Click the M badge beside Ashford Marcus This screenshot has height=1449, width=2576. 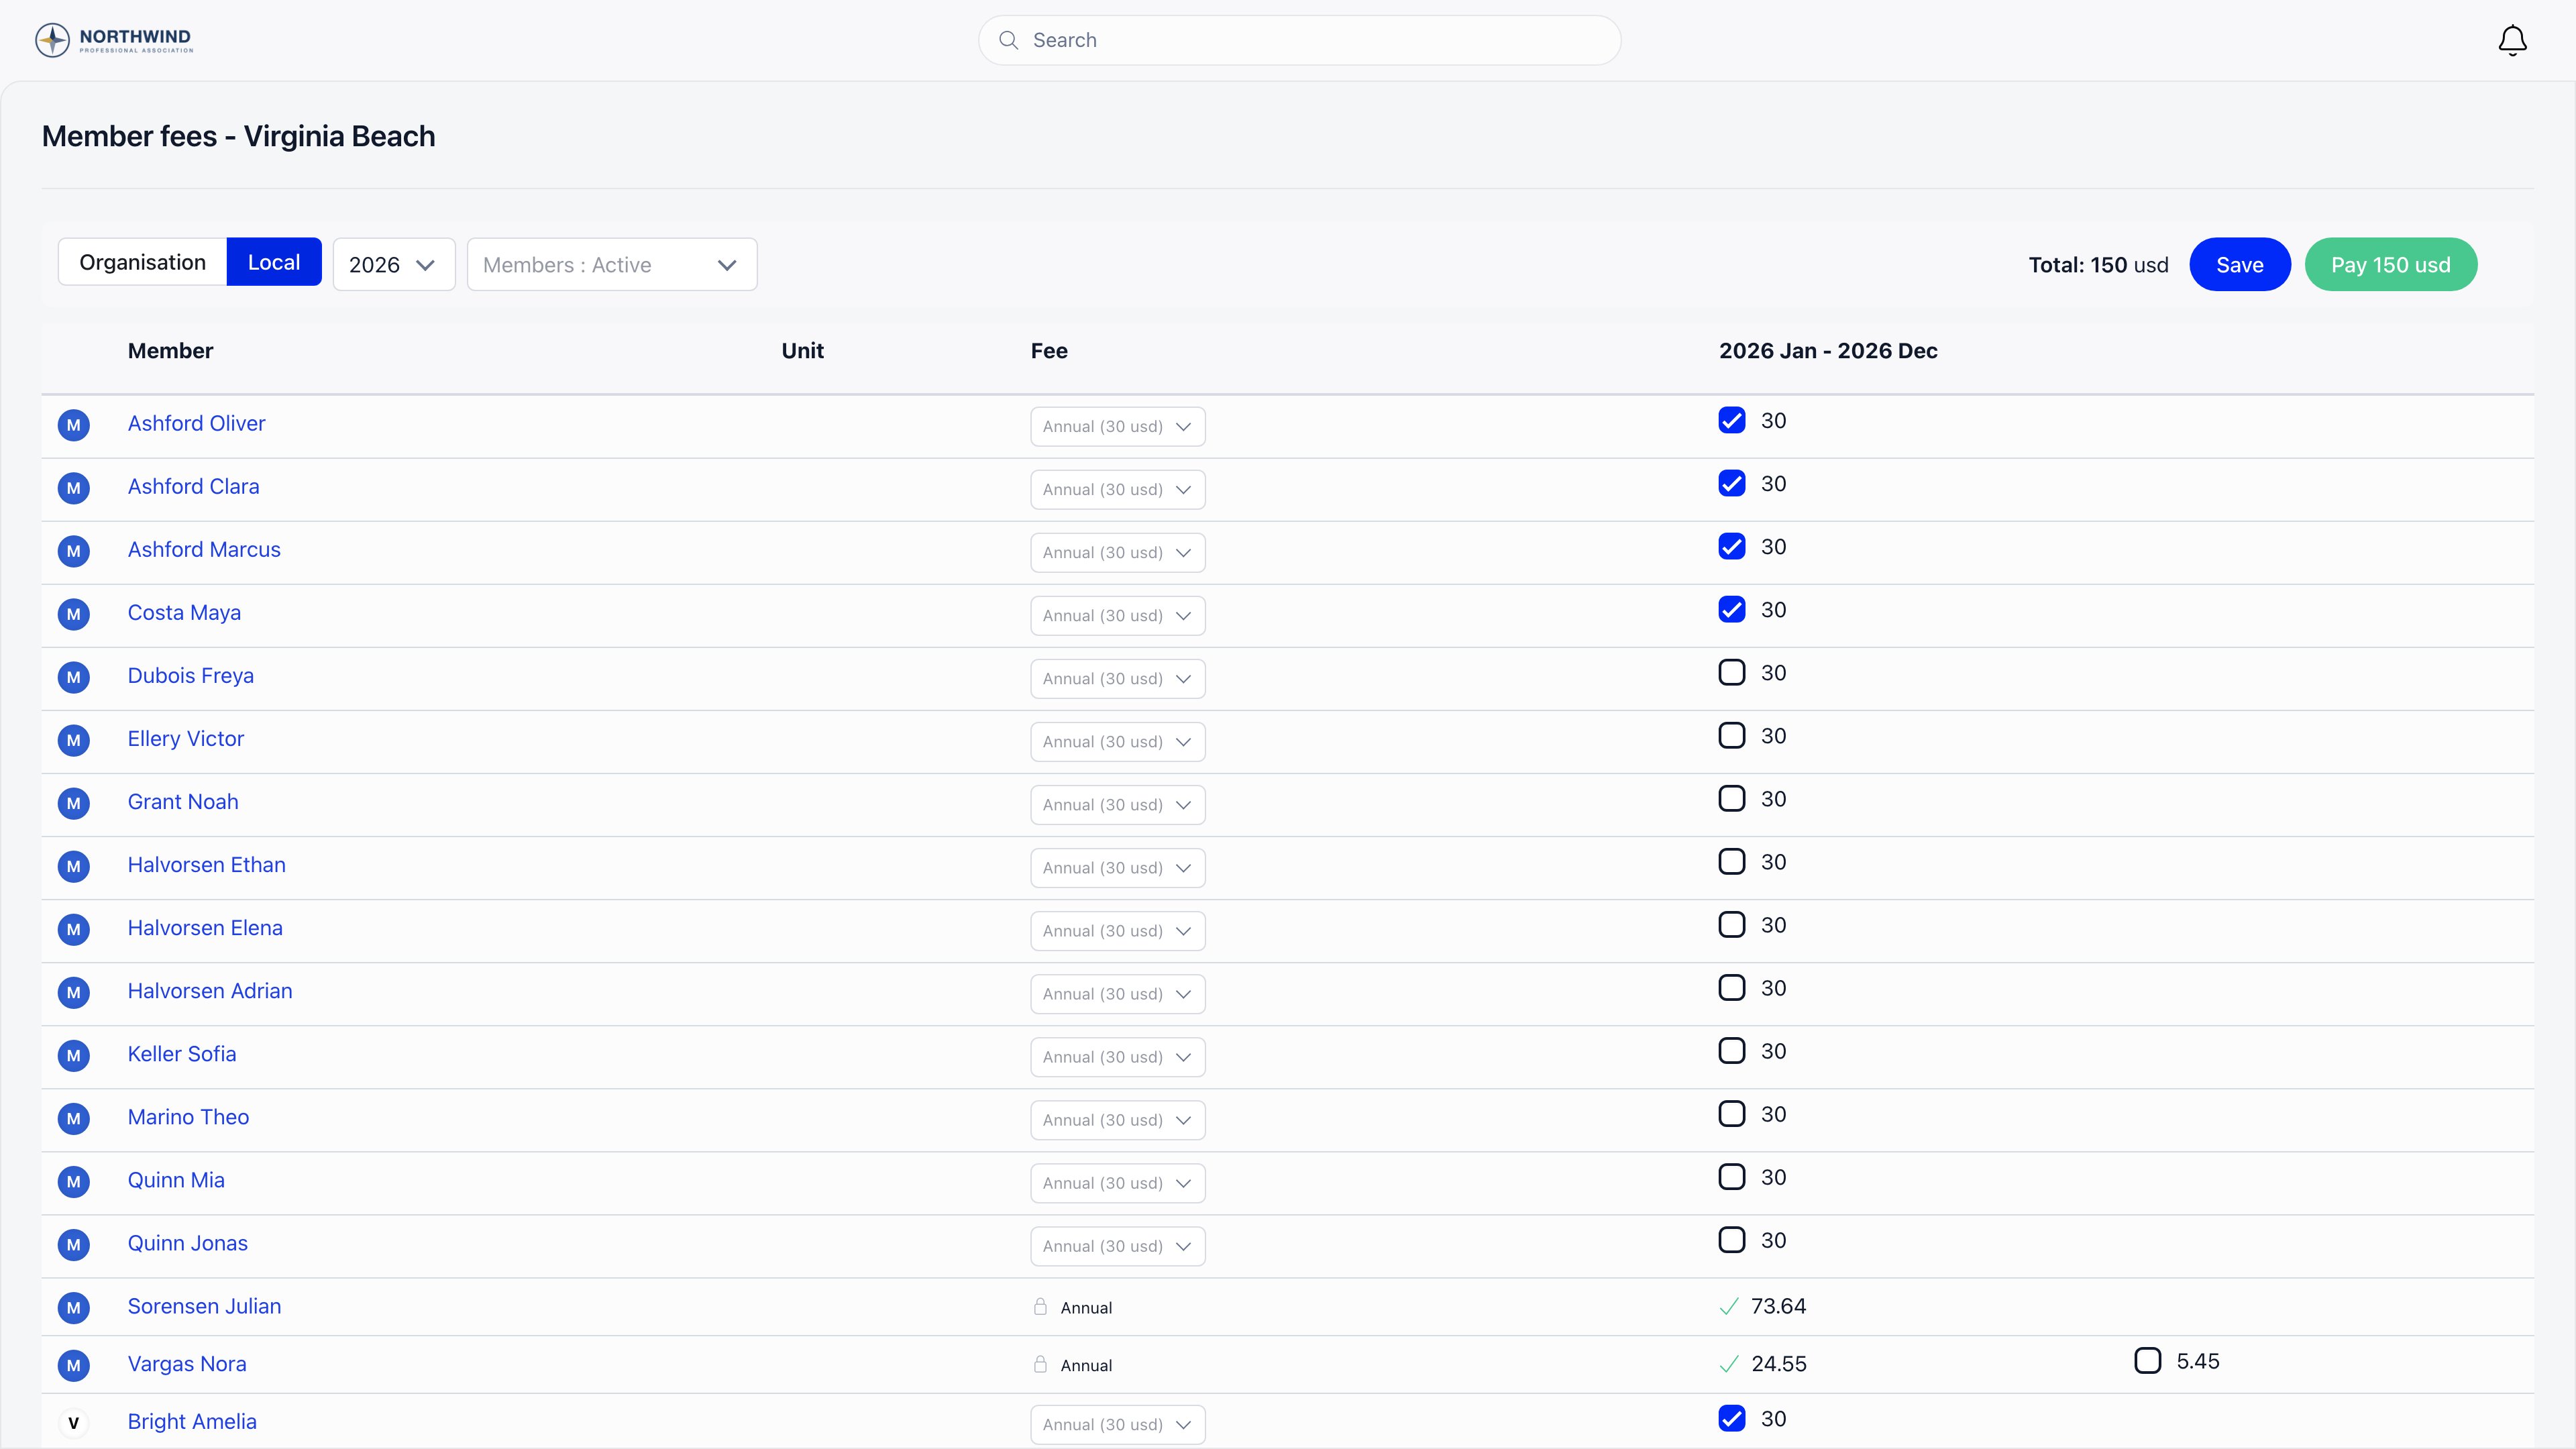pos(73,551)
